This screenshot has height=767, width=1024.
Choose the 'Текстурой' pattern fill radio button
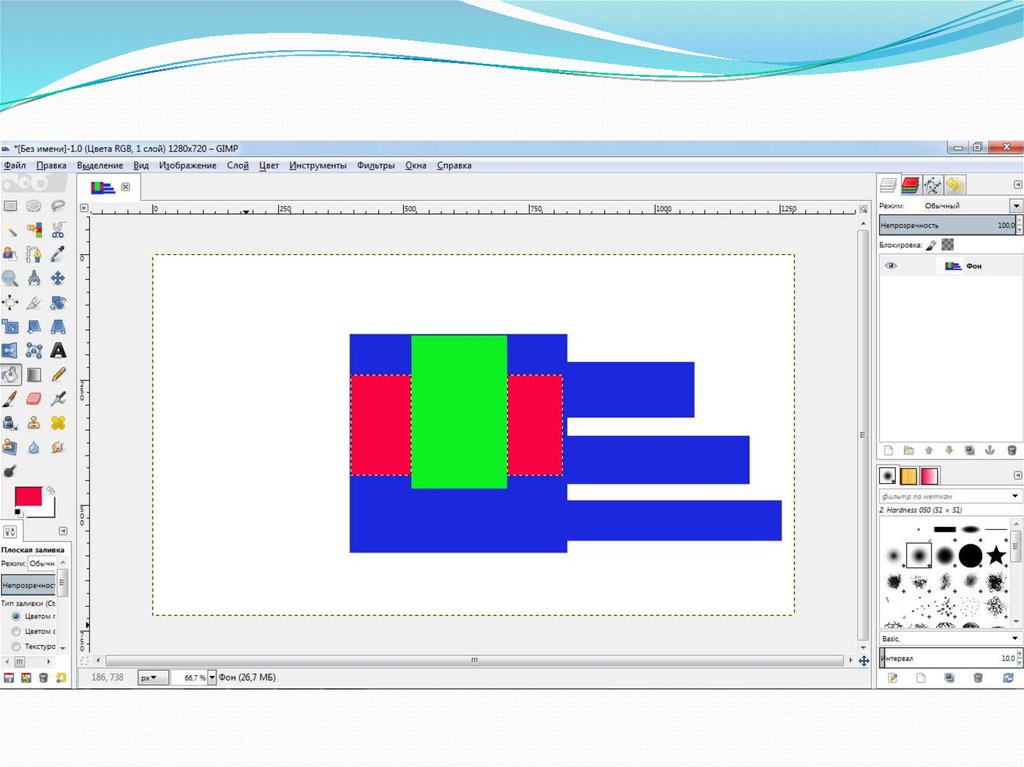16,646
